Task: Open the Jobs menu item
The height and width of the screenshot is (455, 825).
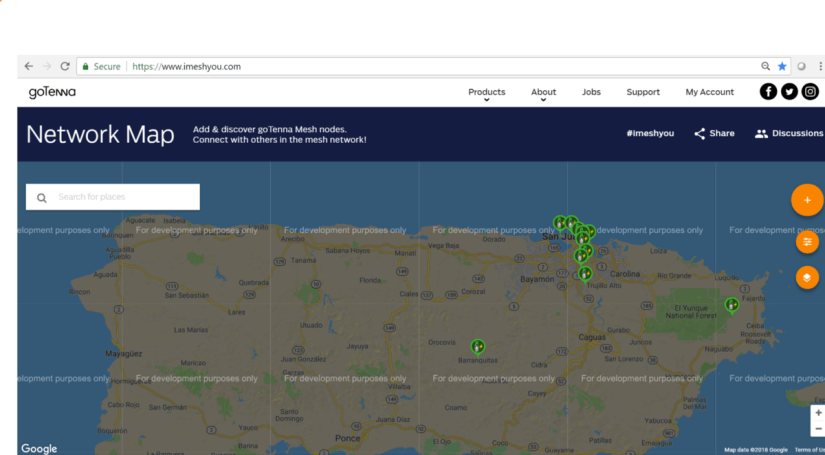Action: (x=591, y=92)
